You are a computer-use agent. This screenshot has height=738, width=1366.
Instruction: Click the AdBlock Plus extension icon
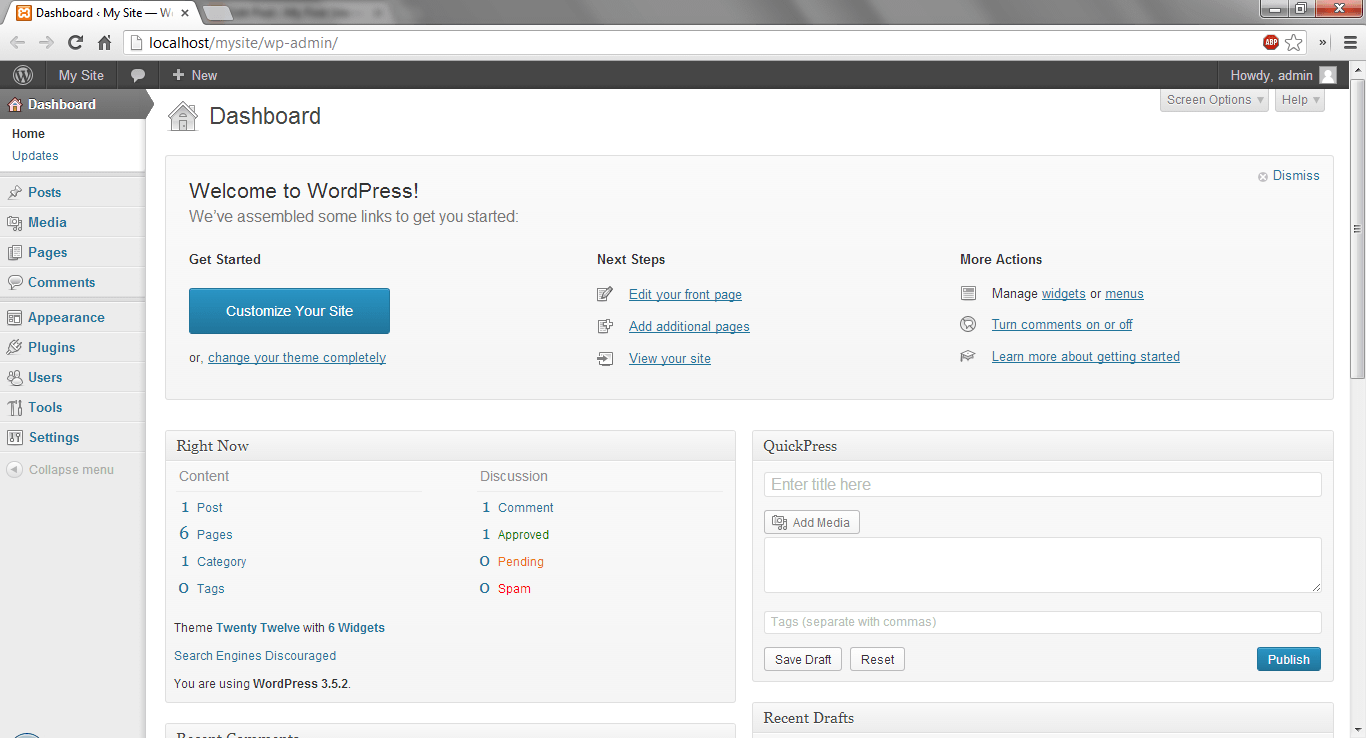1271,42
